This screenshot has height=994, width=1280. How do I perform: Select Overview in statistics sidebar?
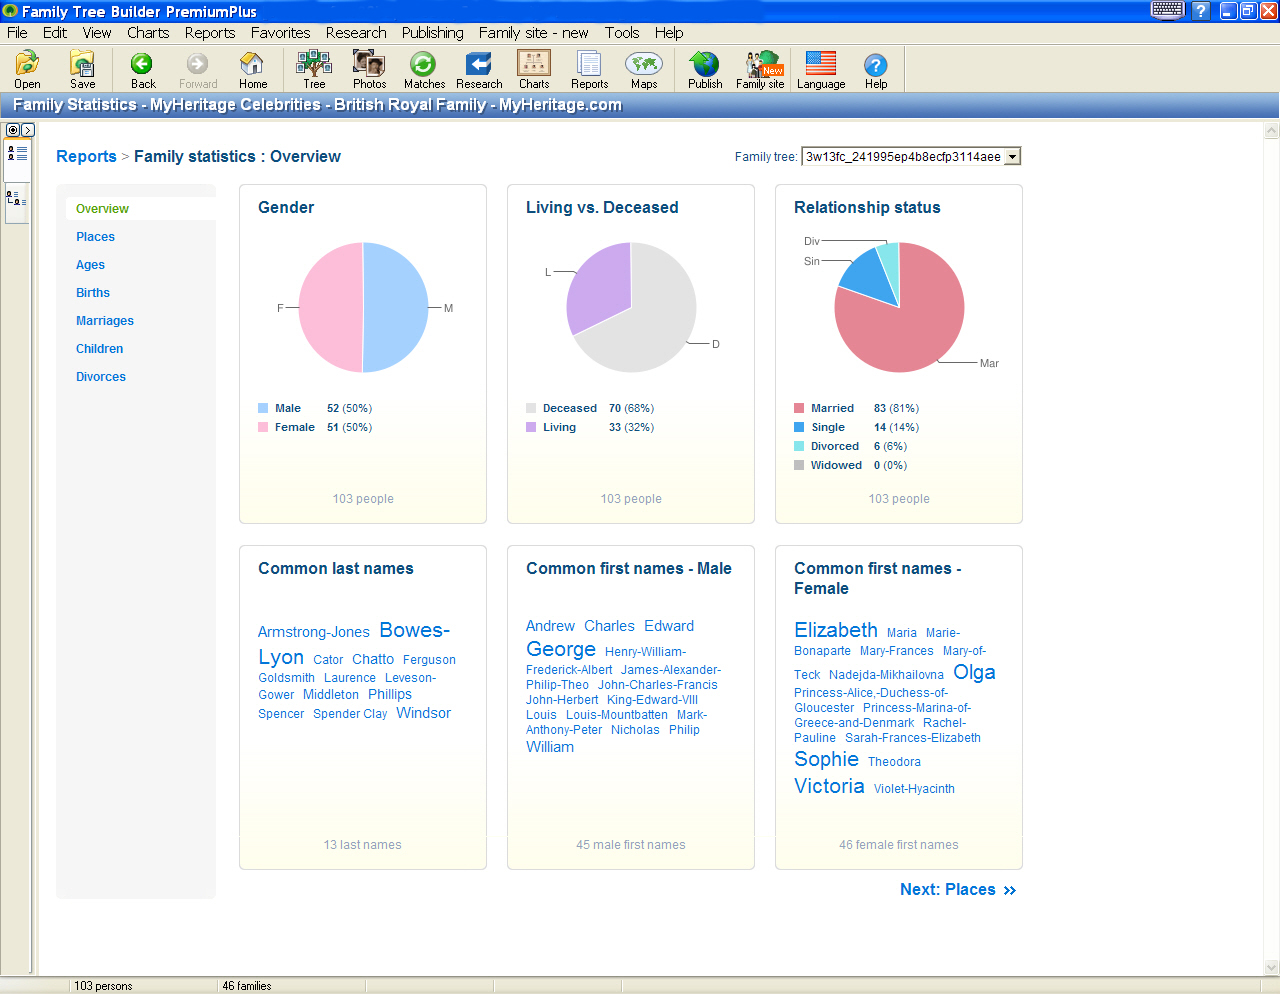pos(102,209)
